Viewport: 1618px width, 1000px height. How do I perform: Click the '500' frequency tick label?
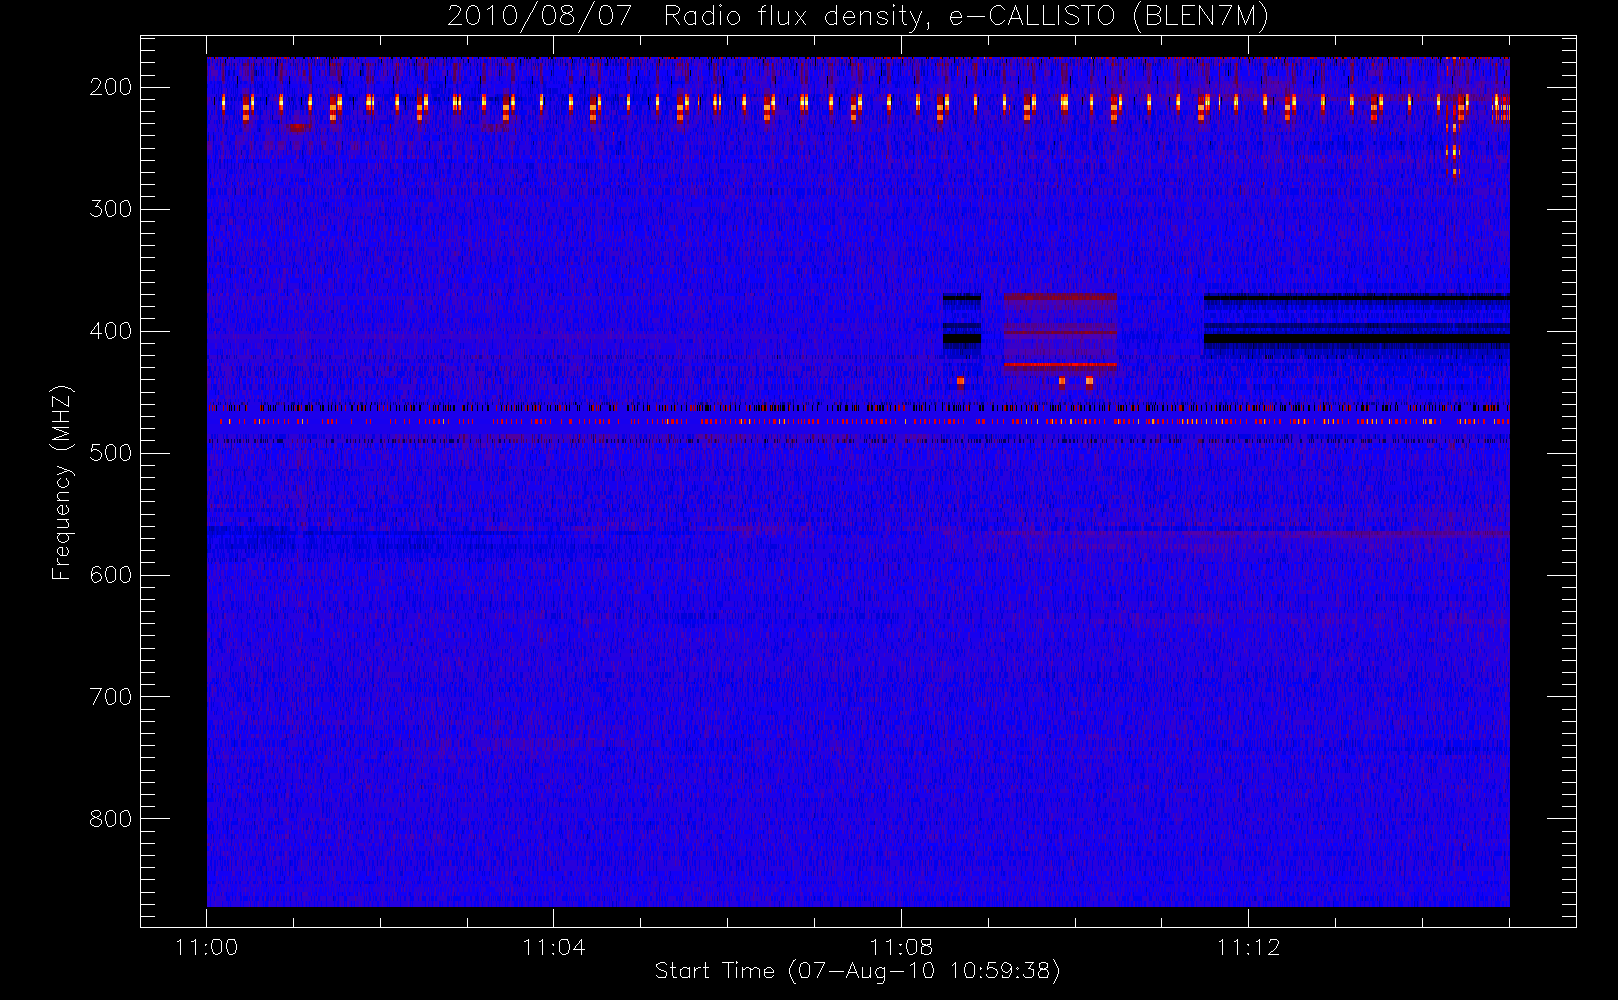tap(111, 453)
